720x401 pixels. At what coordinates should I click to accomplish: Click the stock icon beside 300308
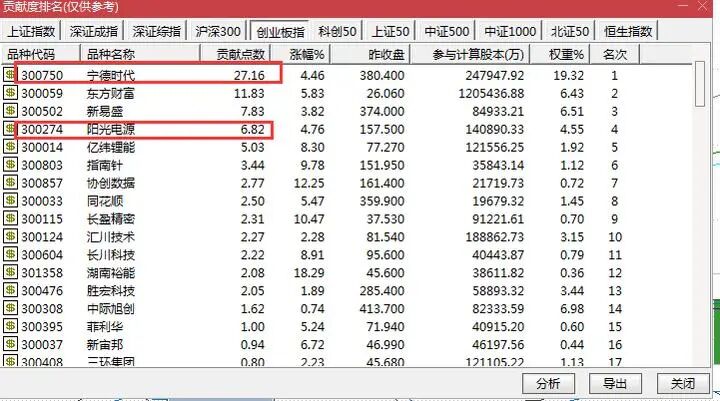click(x=10, y=308)
